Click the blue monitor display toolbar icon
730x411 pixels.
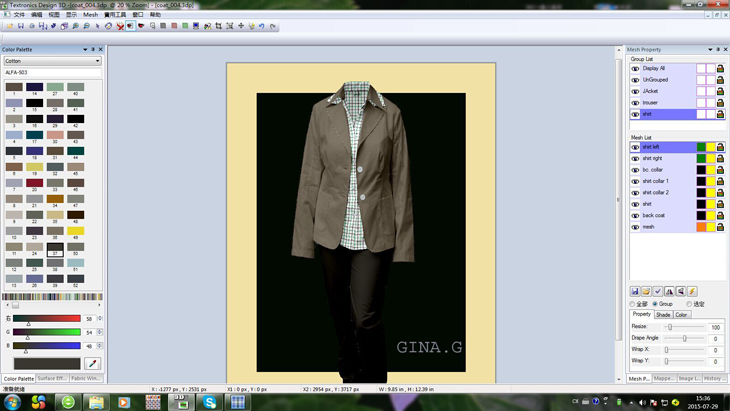196,26
